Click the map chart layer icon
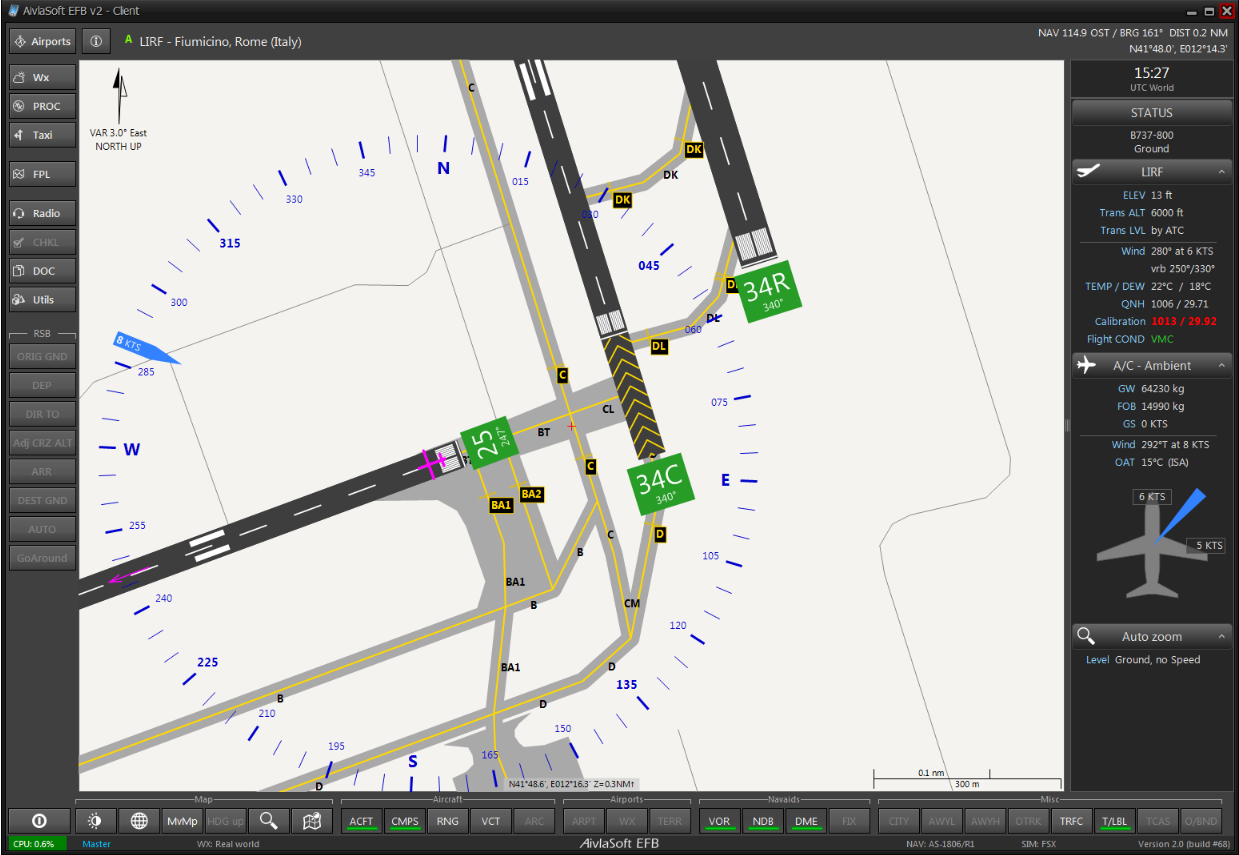1239x855 pixels. tap(311, 821)
